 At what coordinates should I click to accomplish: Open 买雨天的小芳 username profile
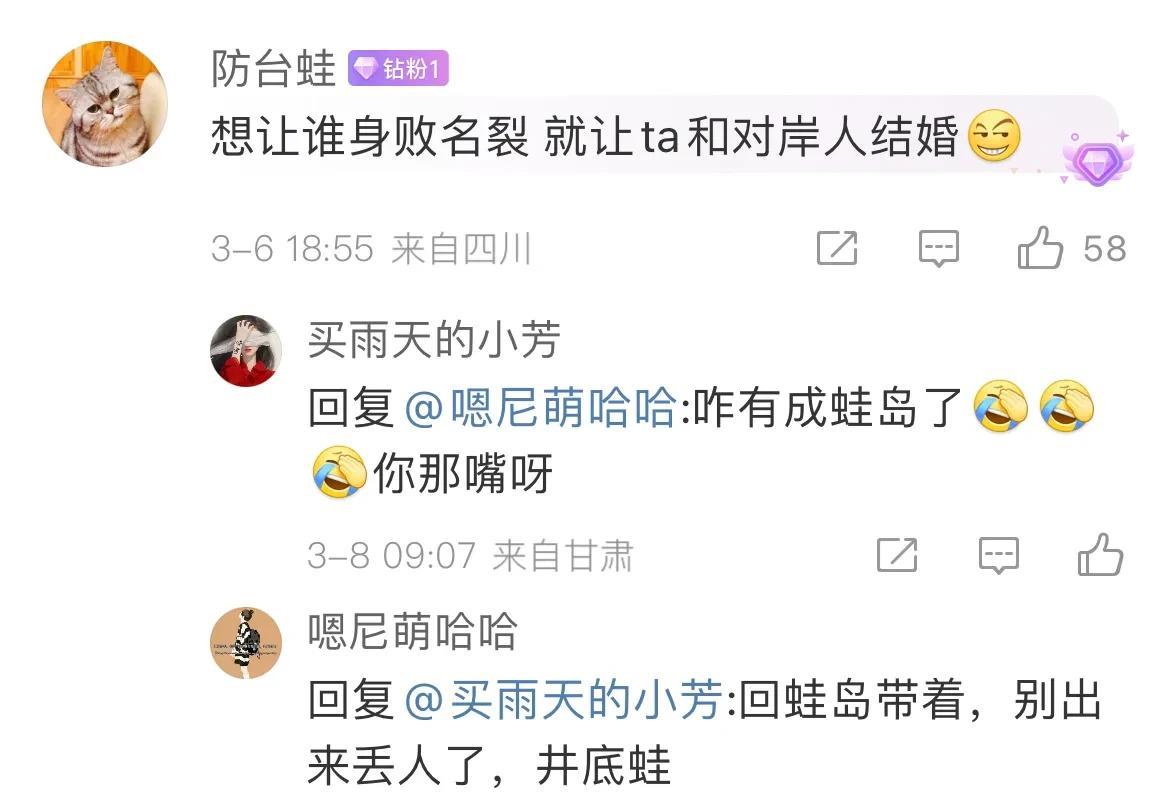tap(434, 340)
